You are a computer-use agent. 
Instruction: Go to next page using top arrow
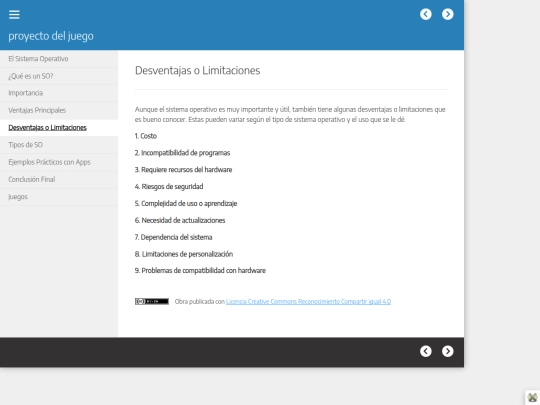point(448,14)
